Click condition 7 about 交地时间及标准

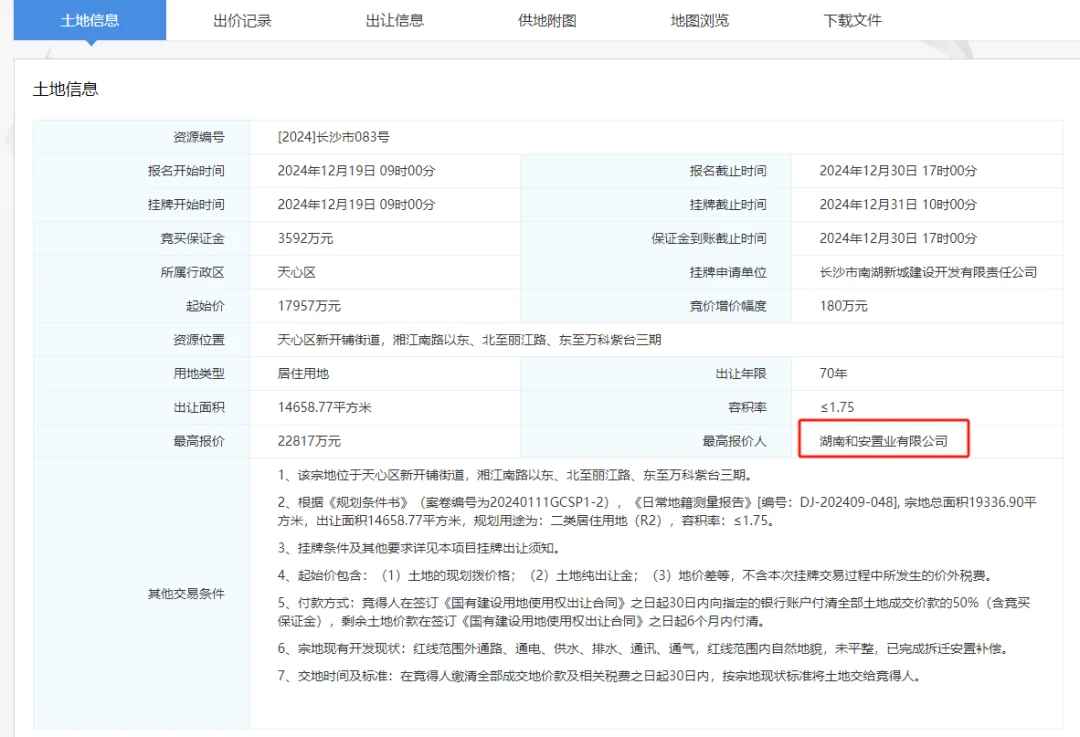tap(599, 676)
